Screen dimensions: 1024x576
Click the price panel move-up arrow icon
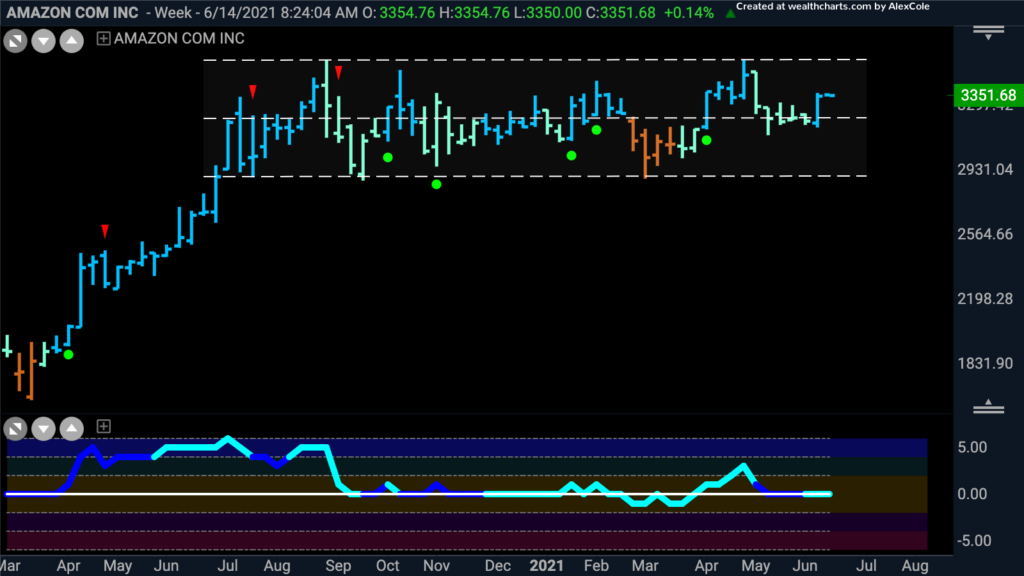coord(72,42)
